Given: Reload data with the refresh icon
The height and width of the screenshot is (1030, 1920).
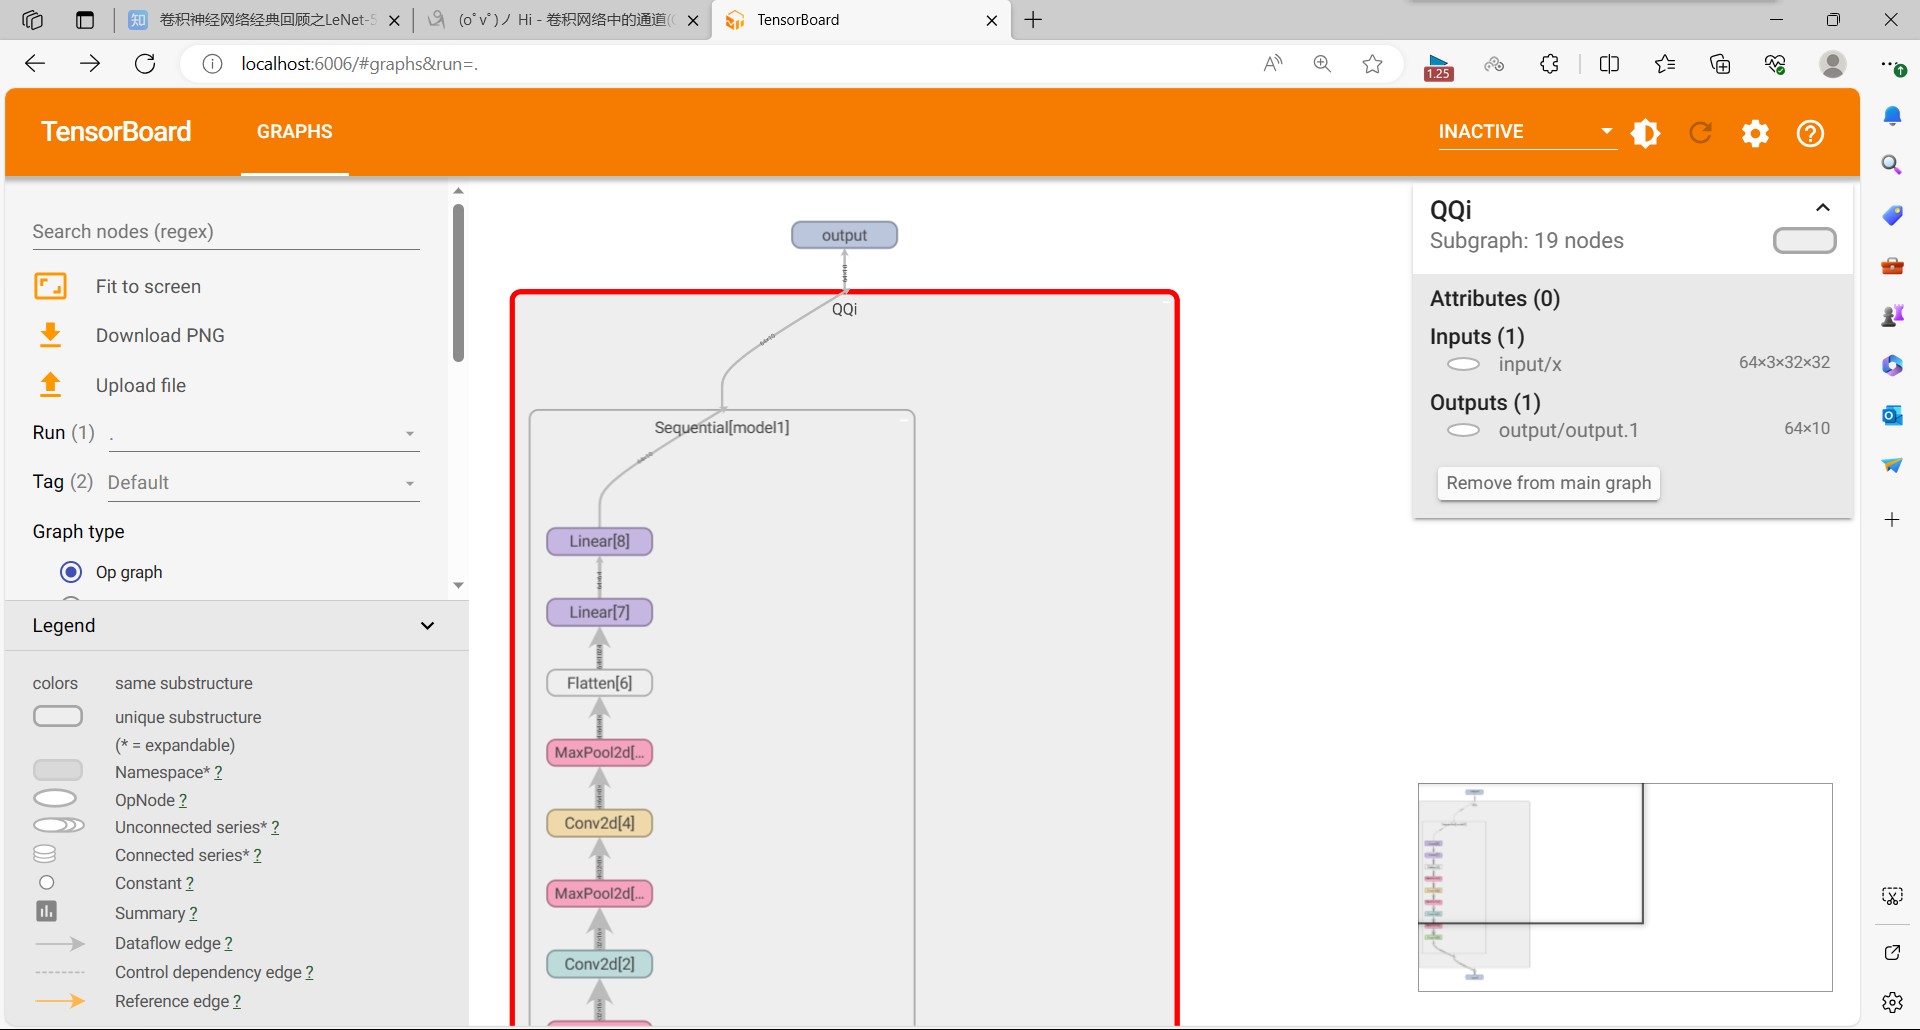Looking at the screenshot, I should pyautogui.click(x=1700, y=132).
